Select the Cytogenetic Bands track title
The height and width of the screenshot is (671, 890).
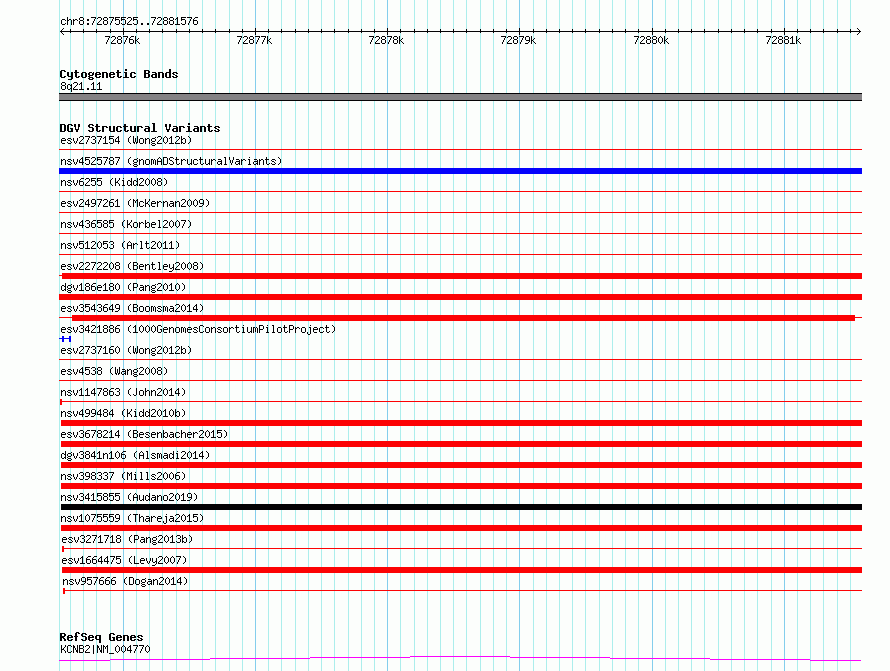coord(119,74)
